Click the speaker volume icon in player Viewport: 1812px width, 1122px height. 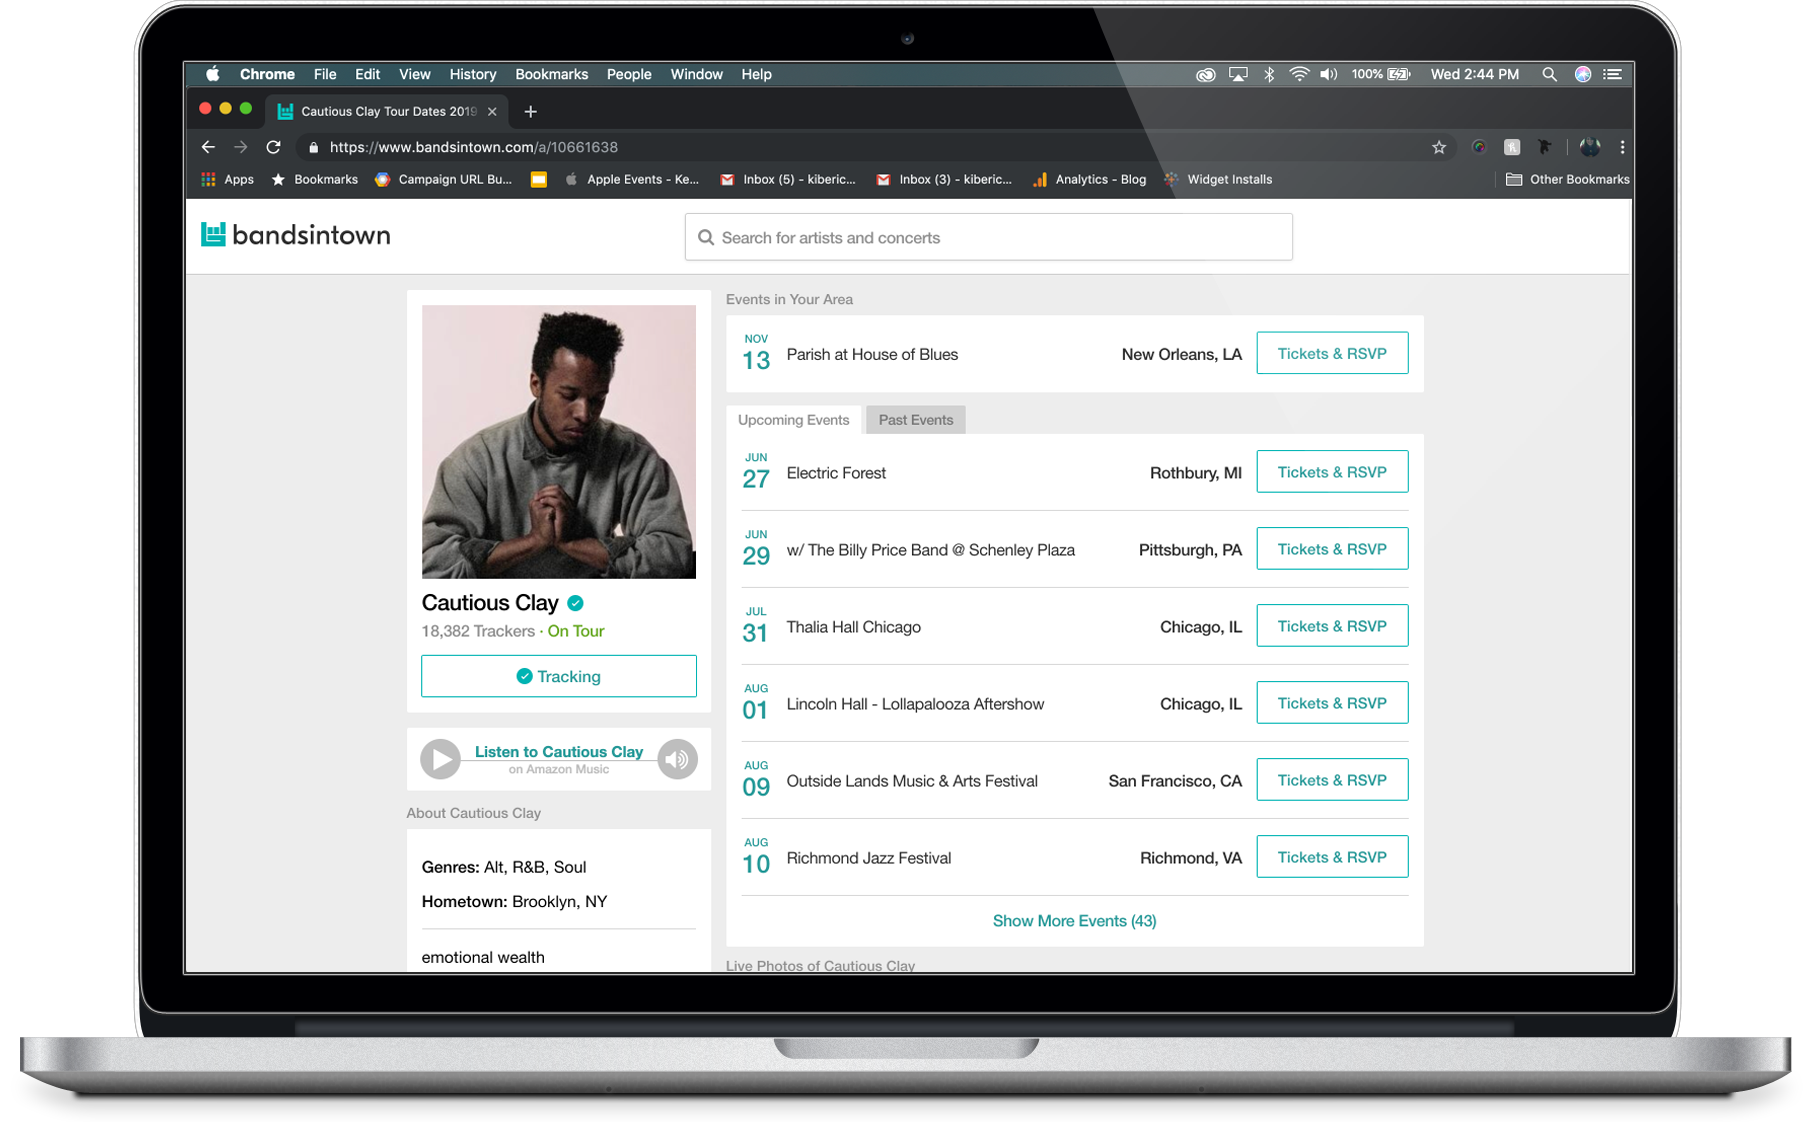677,759
